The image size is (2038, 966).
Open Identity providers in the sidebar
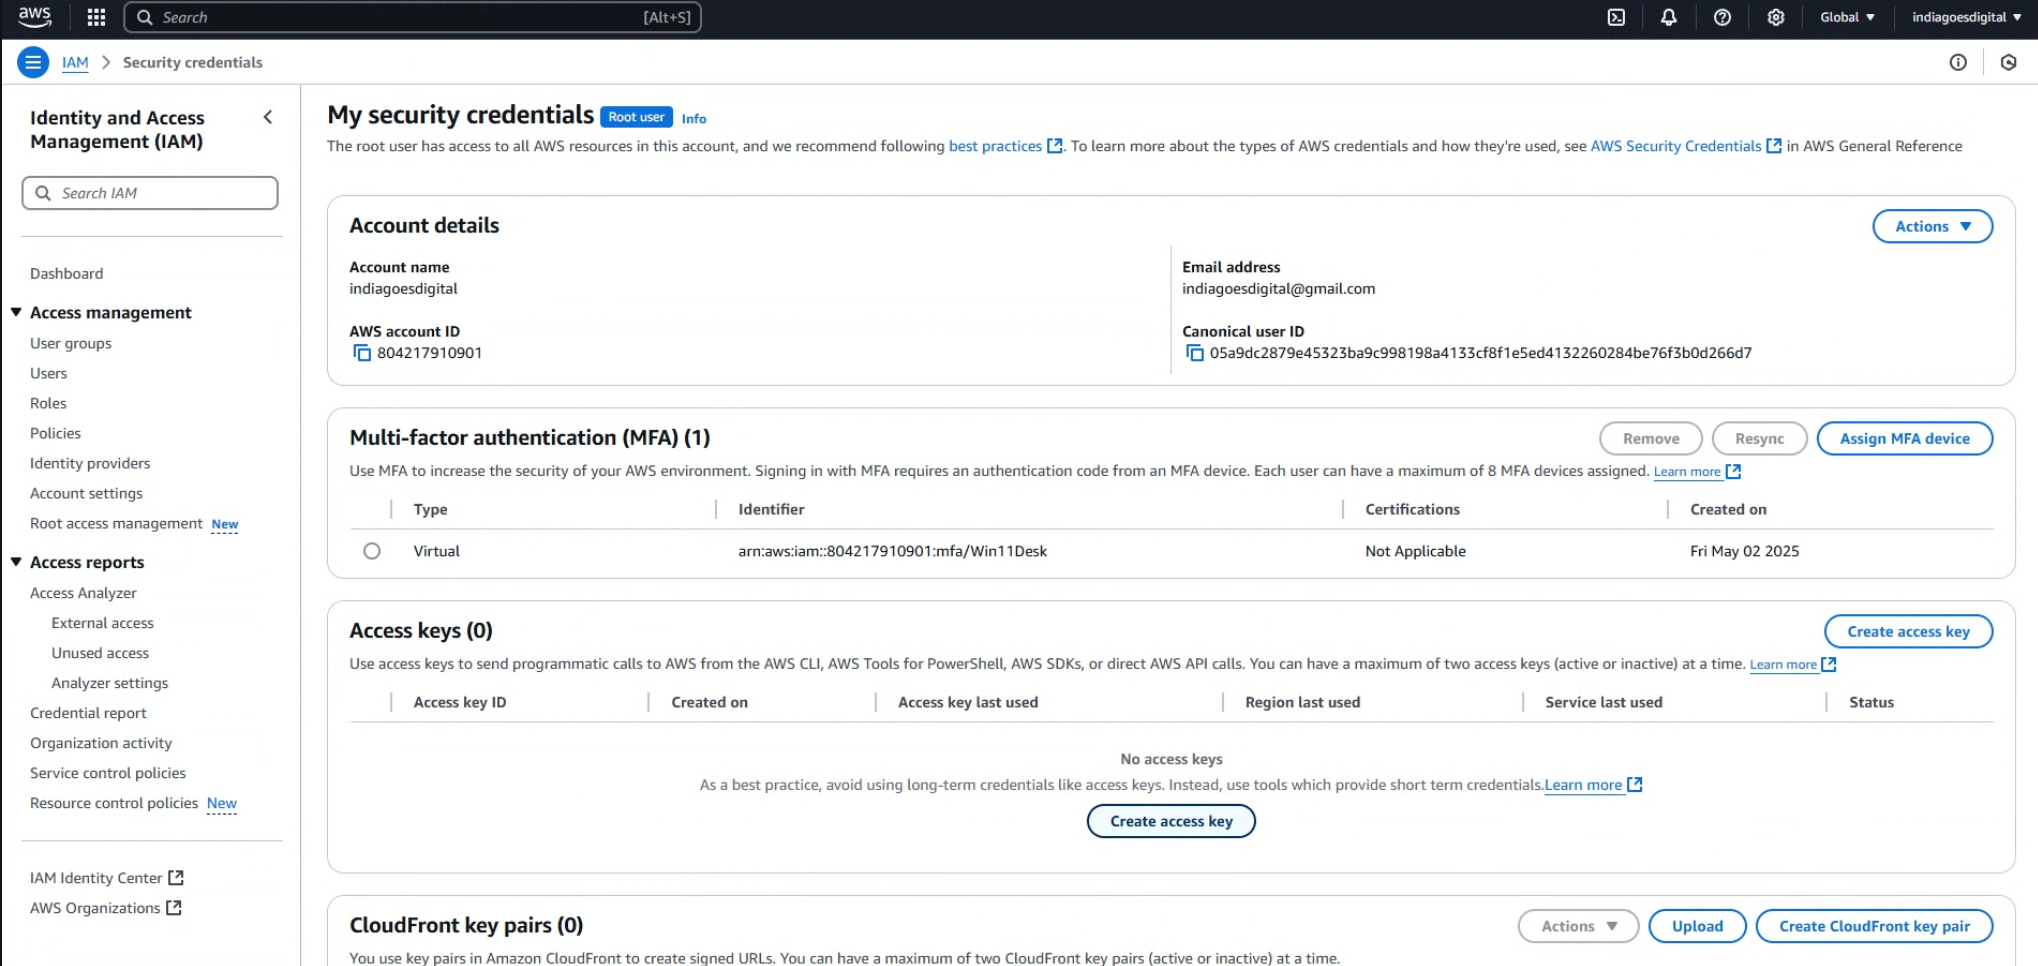90,463
